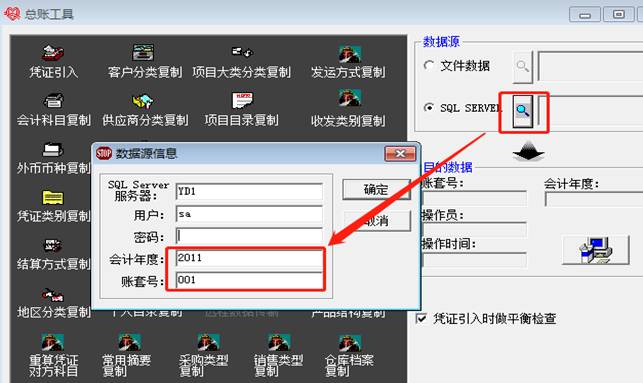643x383 pixels.
Task: Click the 密码 password field
Action: (249, 236)
